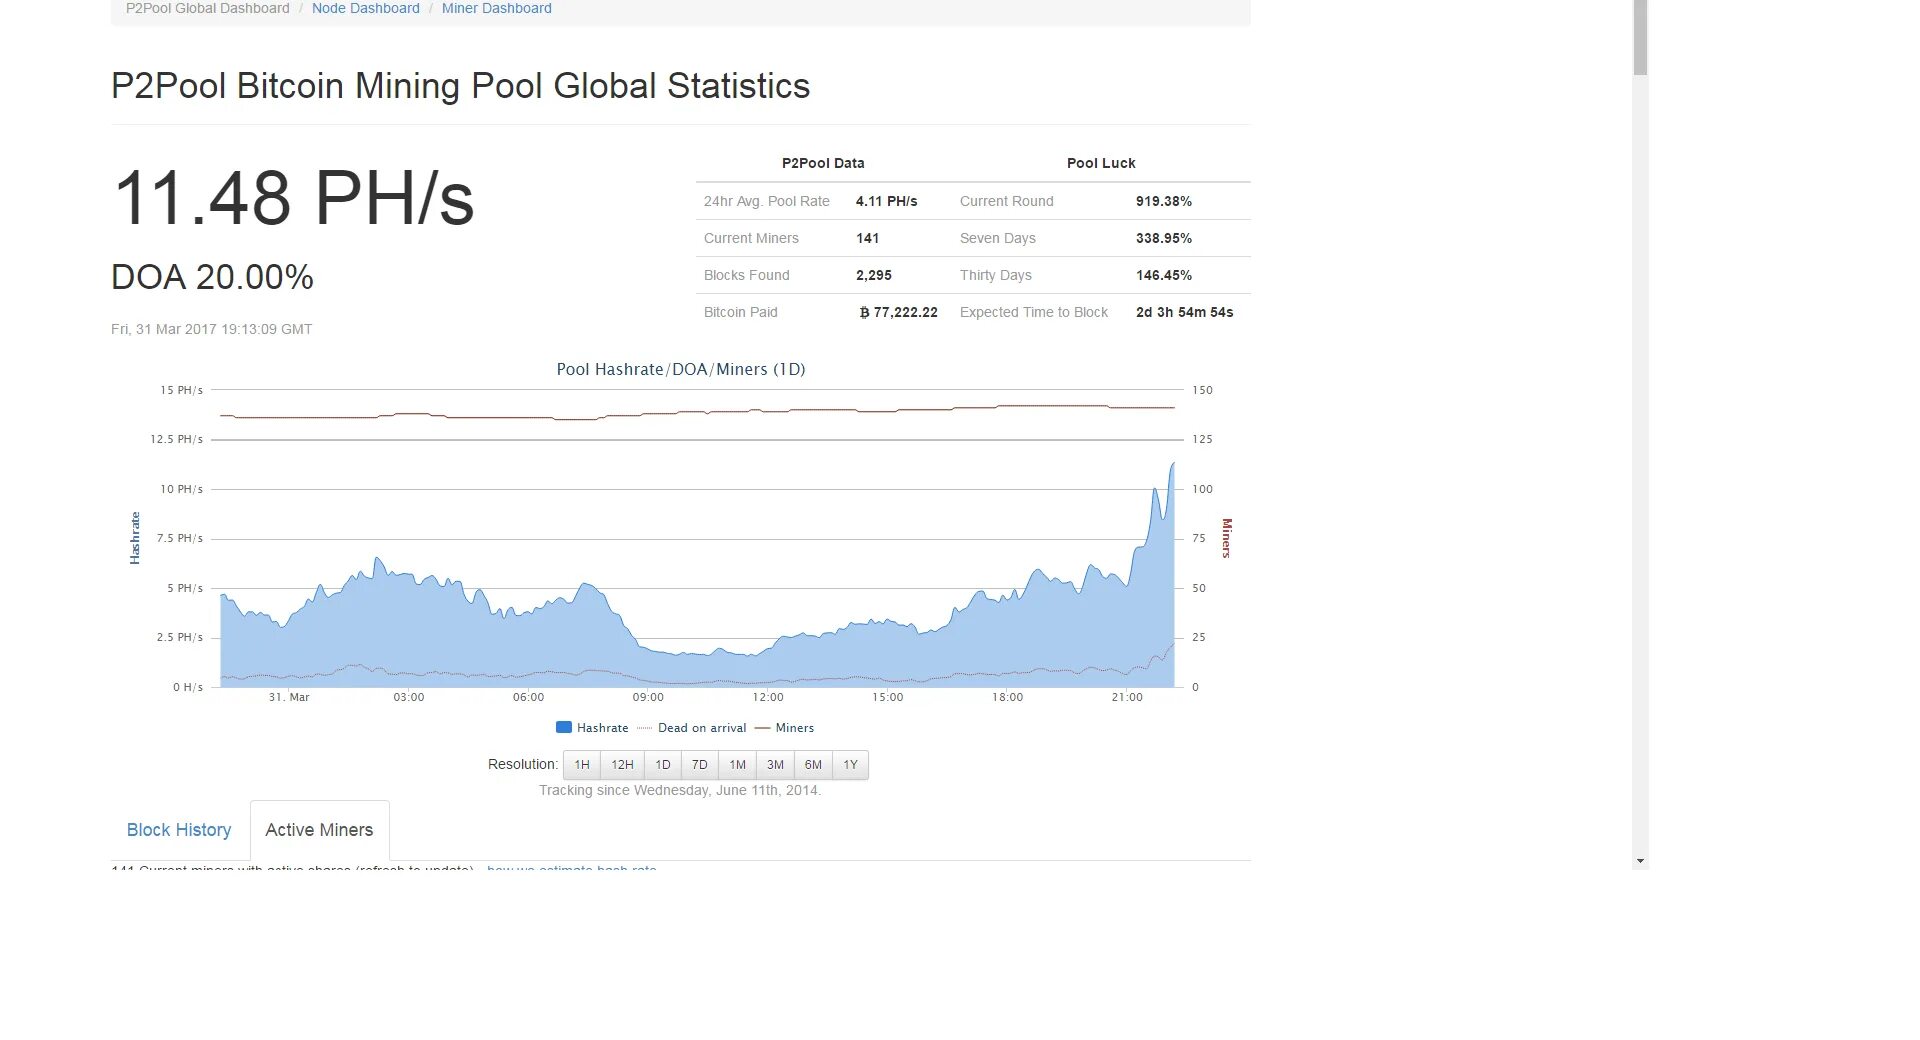Switch chart resolution to 7D
Viewport: 1920px width, 1040px height.
point(700,765)
